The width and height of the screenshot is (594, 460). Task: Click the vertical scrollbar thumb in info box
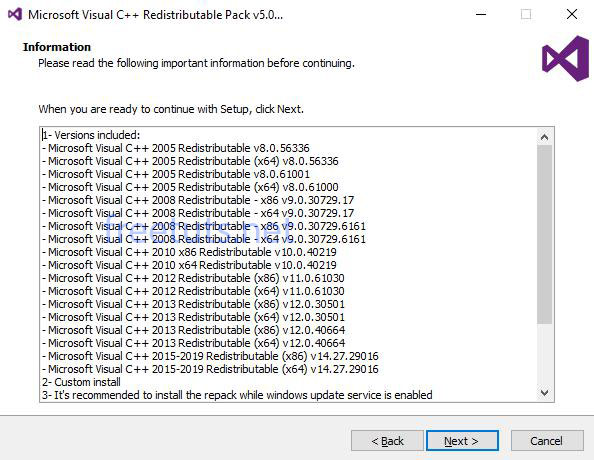(x=544, y=234)
